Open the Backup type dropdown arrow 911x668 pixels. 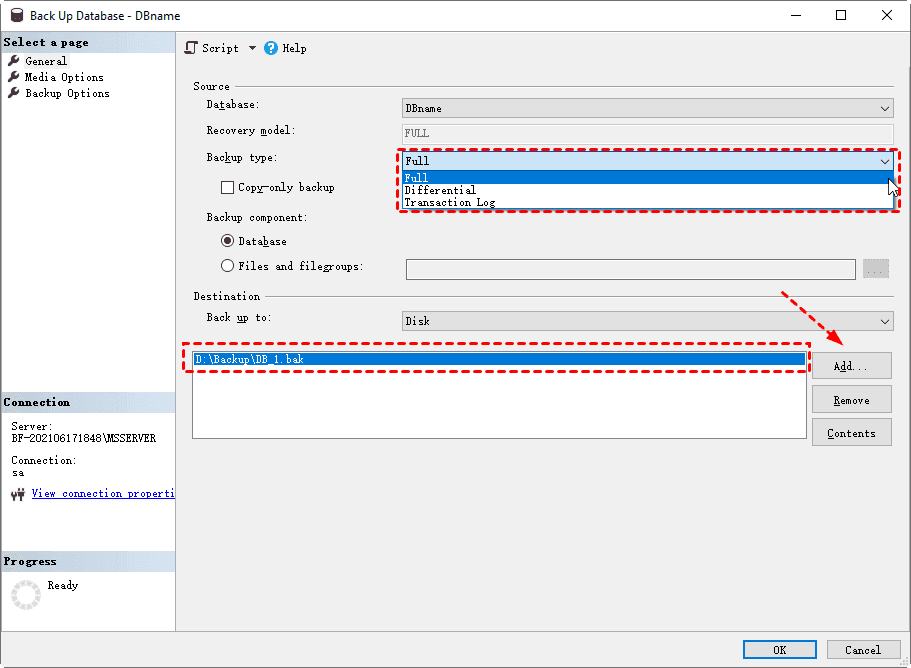click(x=884, y=161)
